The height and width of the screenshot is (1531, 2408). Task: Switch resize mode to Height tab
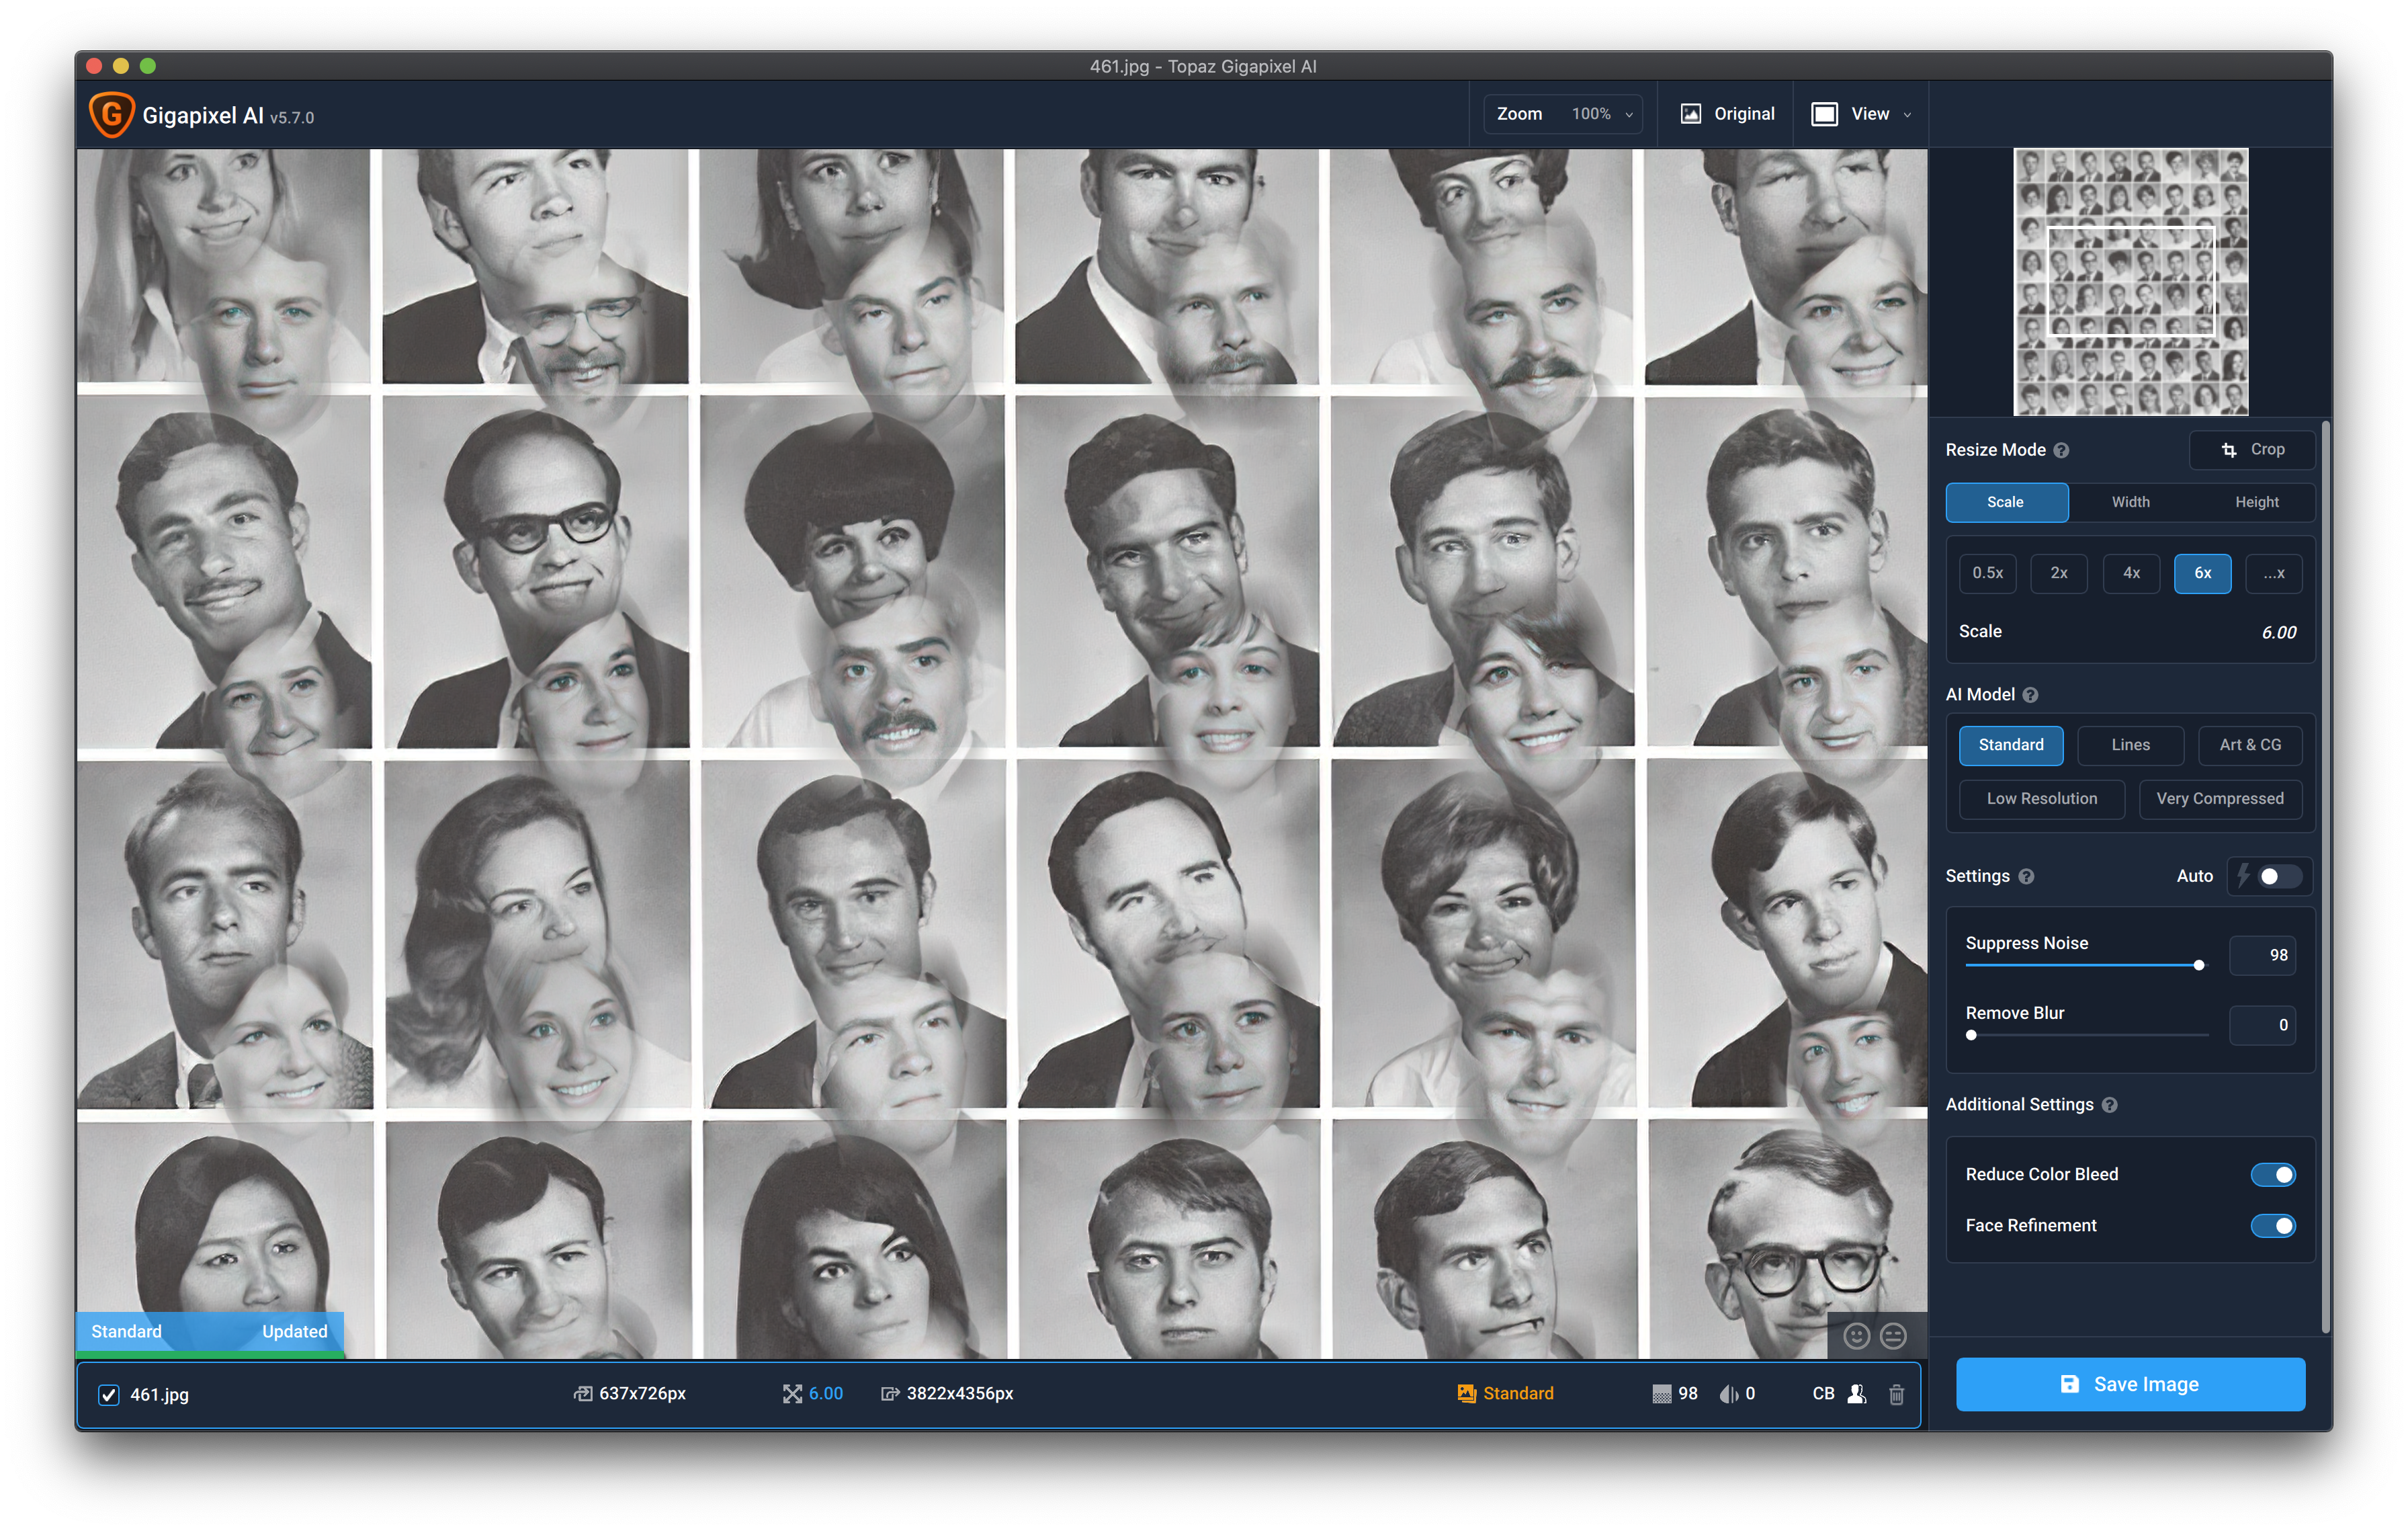pyautogui.click(x=2256, y=502)
